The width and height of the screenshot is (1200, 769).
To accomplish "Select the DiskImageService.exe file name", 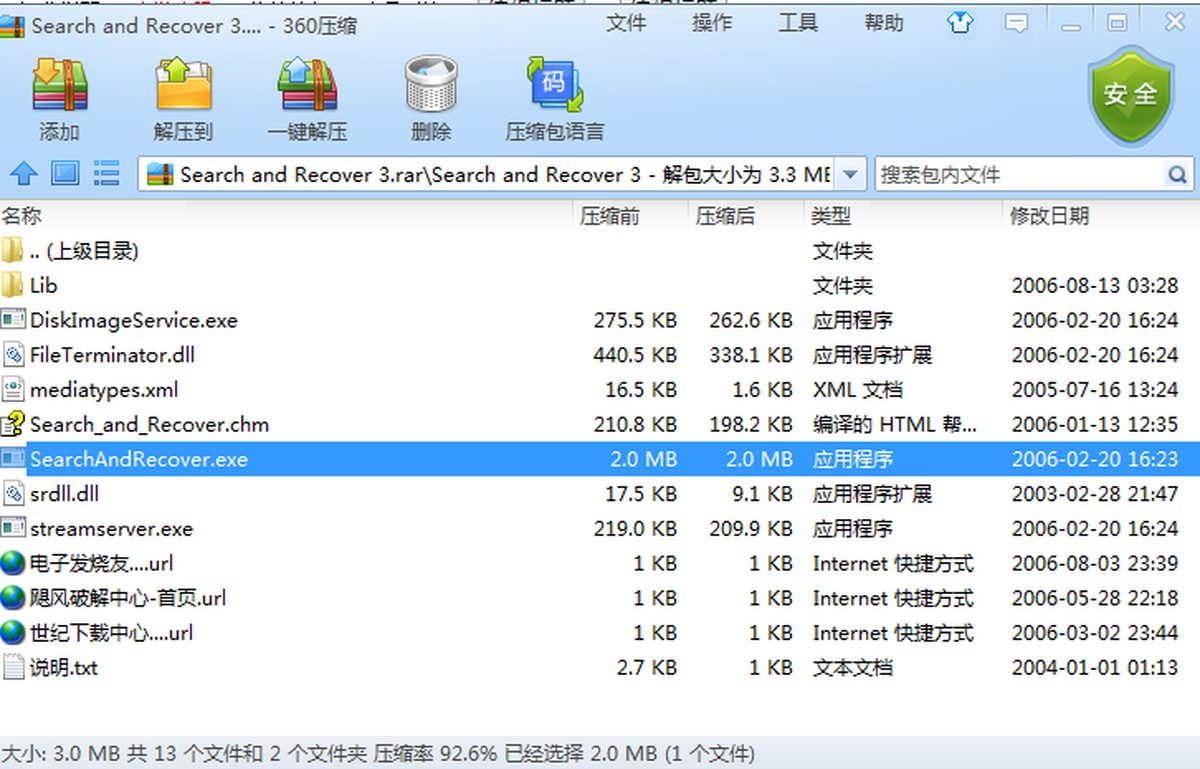I will pos(134,321).
